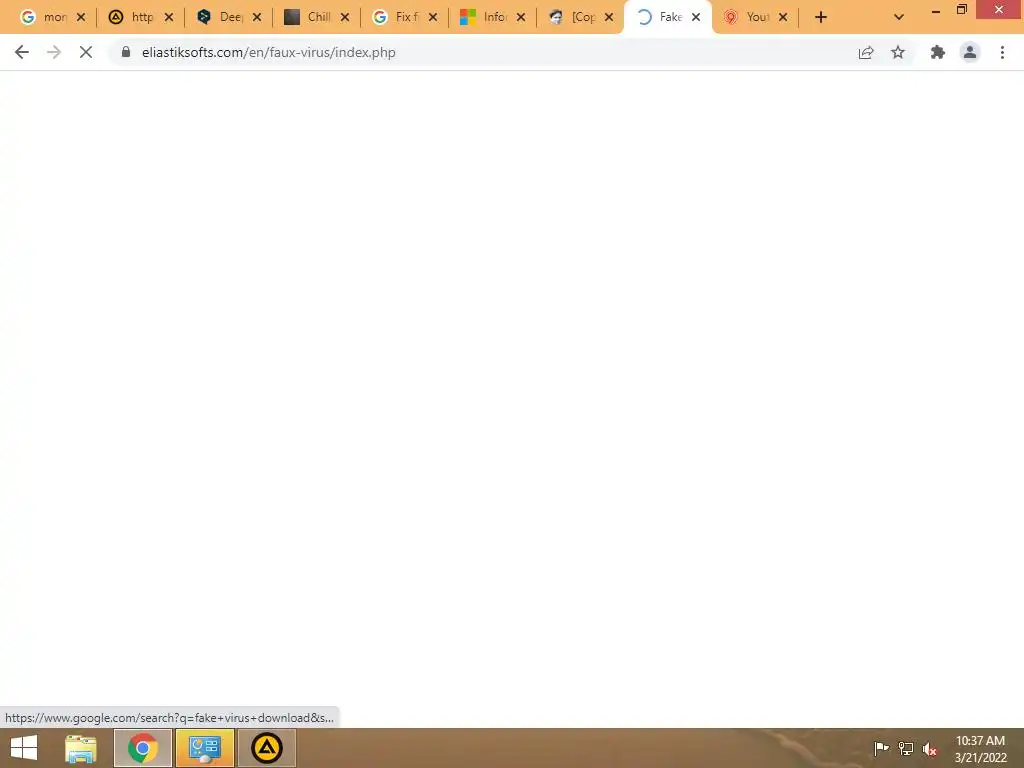The width and height of the screenshot is (1024, 768).
Task: Stop loading the page
Action: click(86, 52)
